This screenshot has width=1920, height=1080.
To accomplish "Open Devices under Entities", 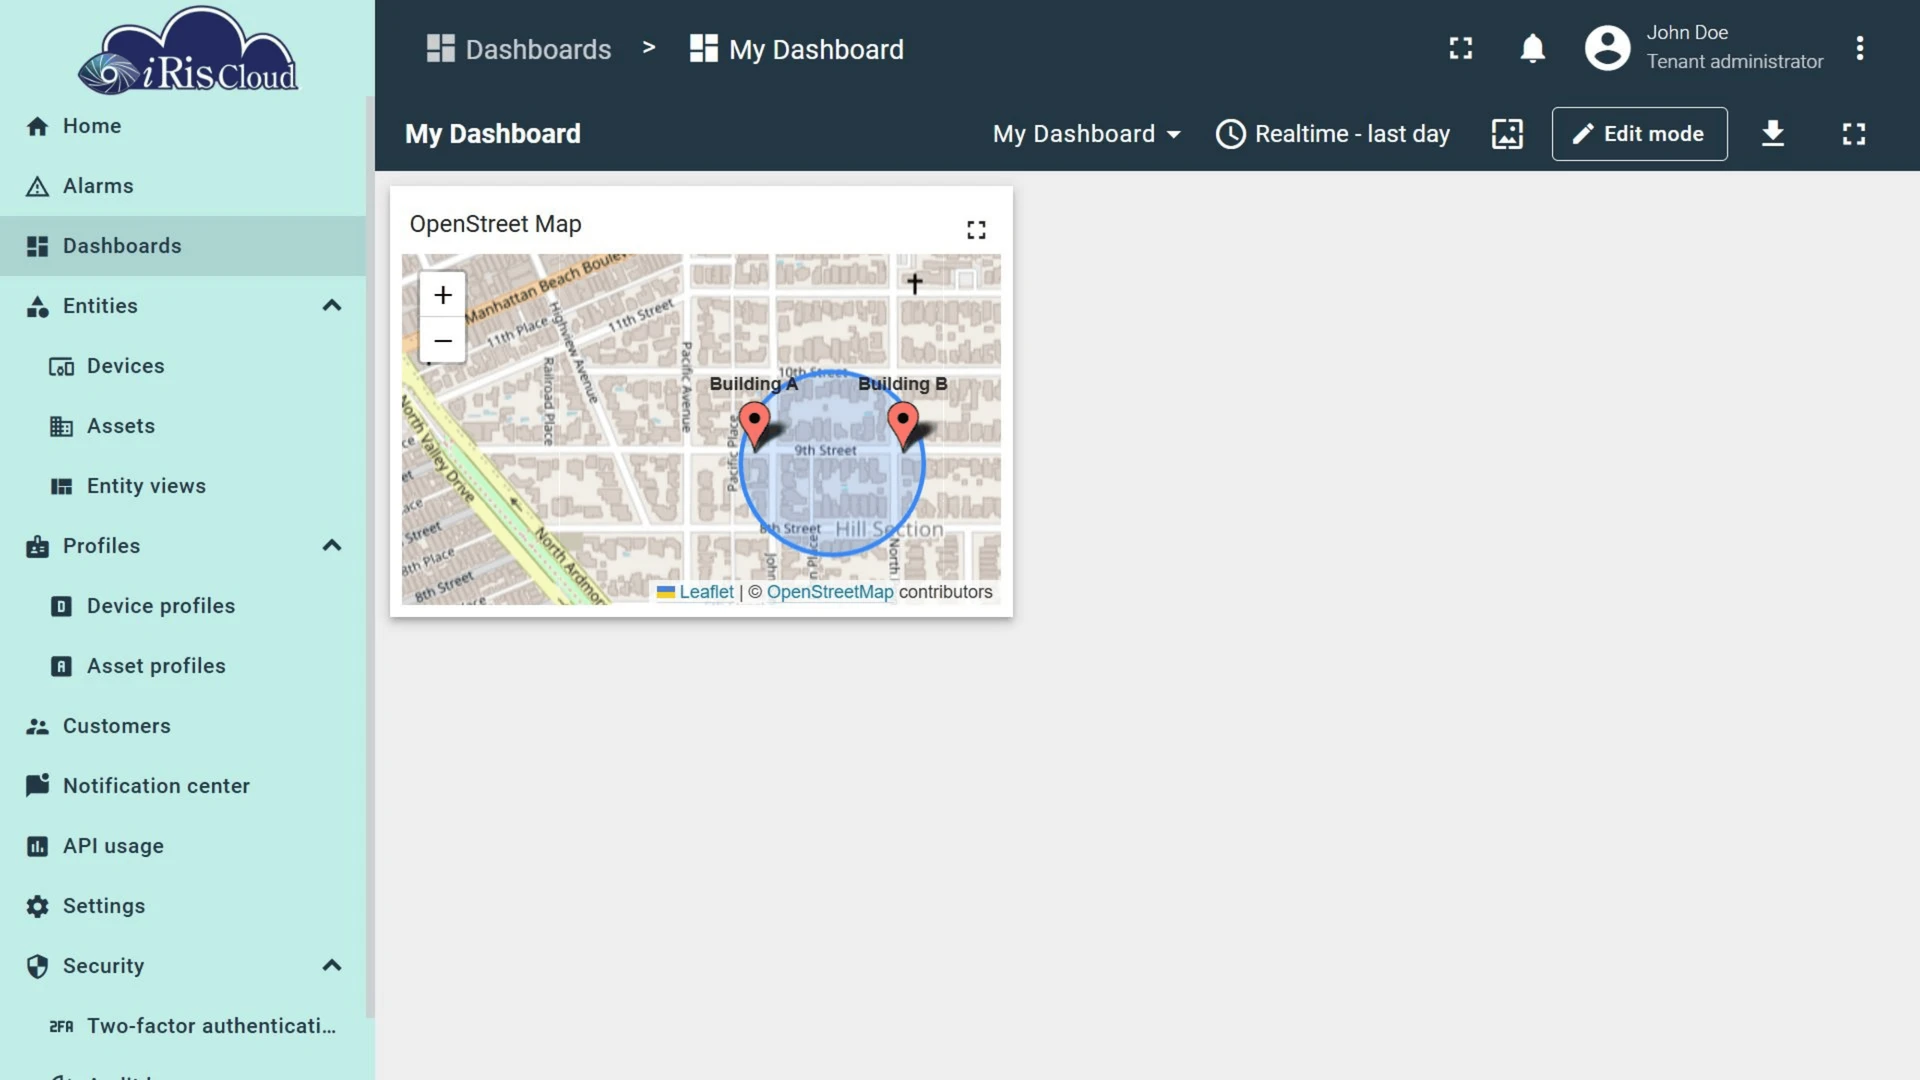I will 183,366.
